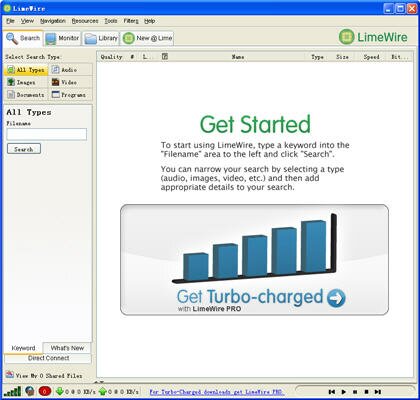Click the blue arrow on Turbo-charged banner
Viewport: 420px width, 400px height.
[x=336, y=298]
